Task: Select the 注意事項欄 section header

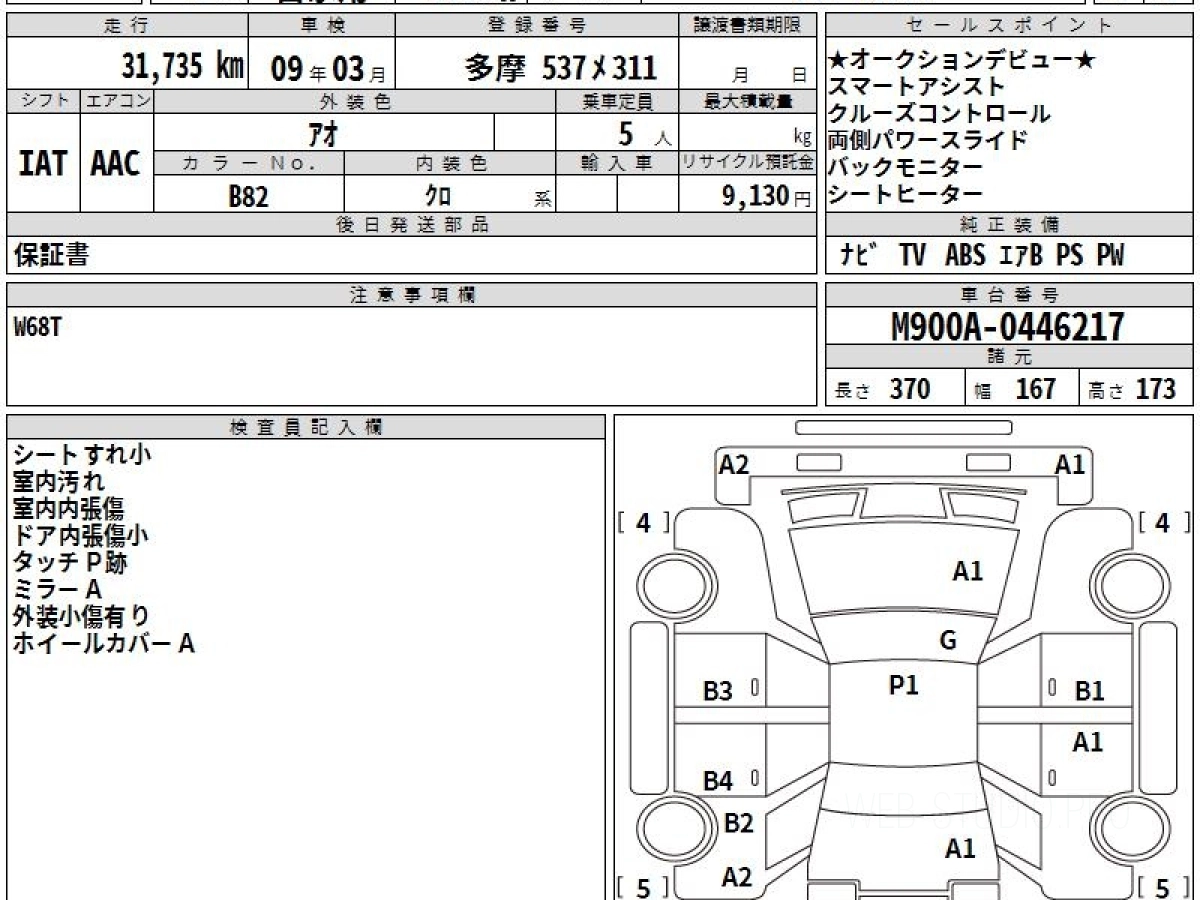Action: point(413,295)
